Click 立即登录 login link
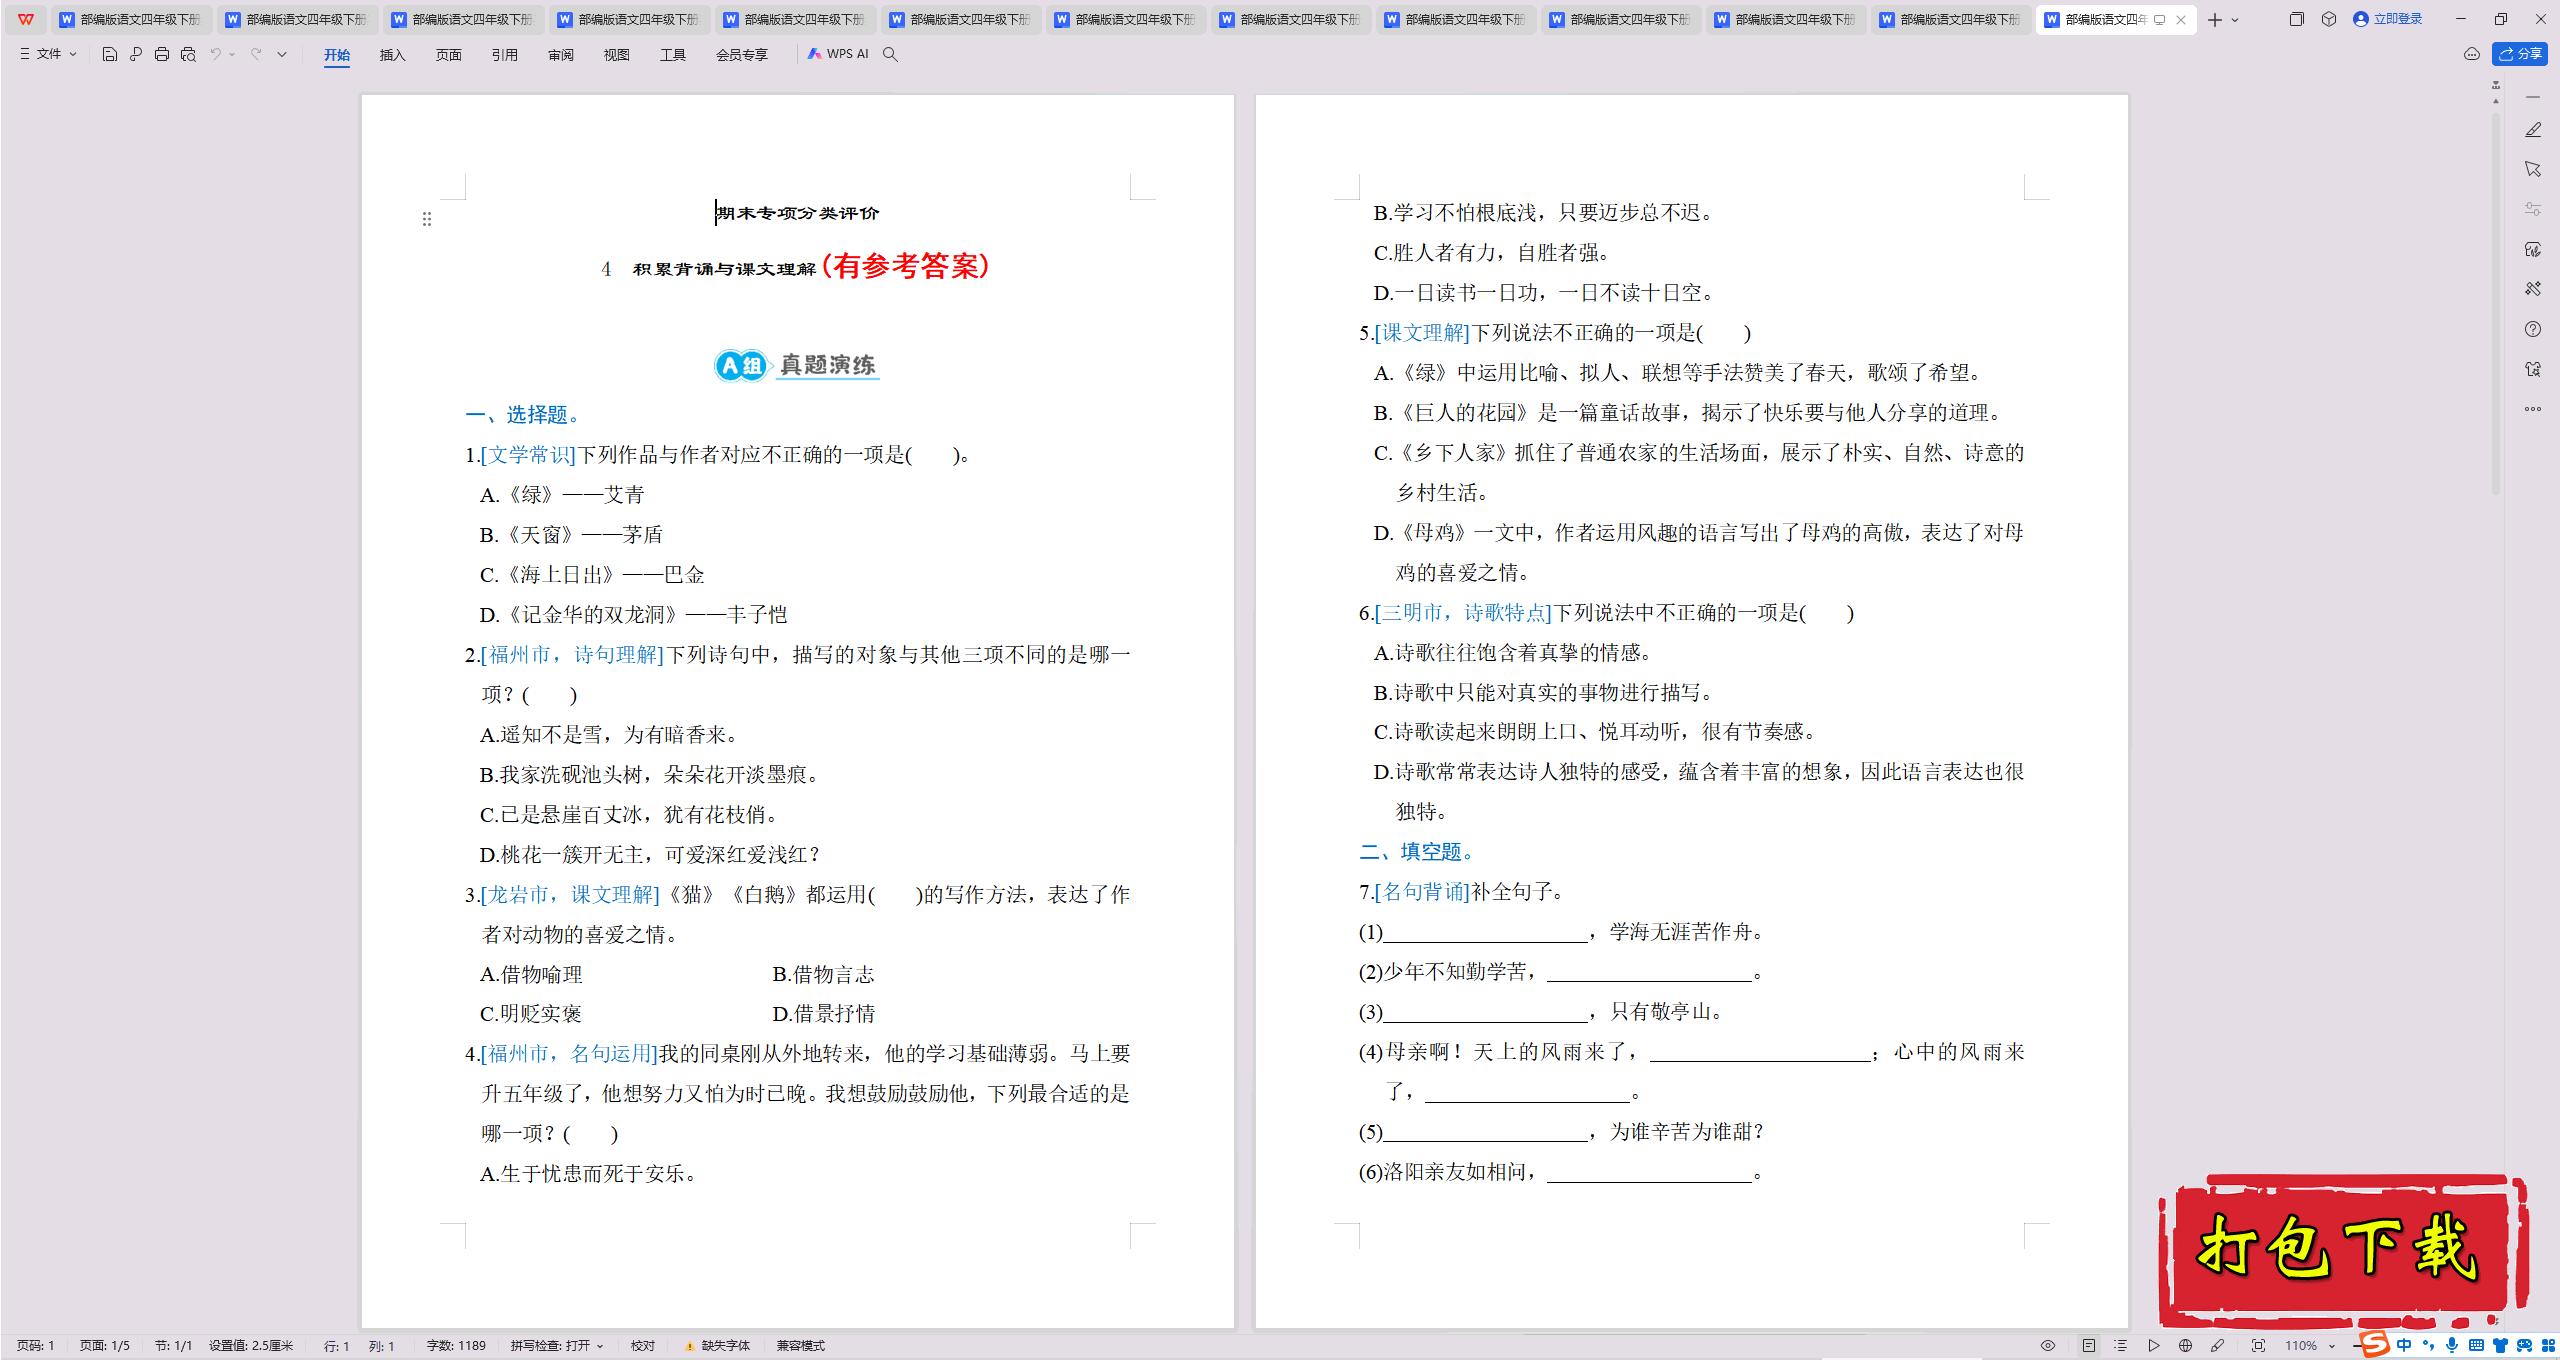The image size is (2560, 1360). 2388,19
